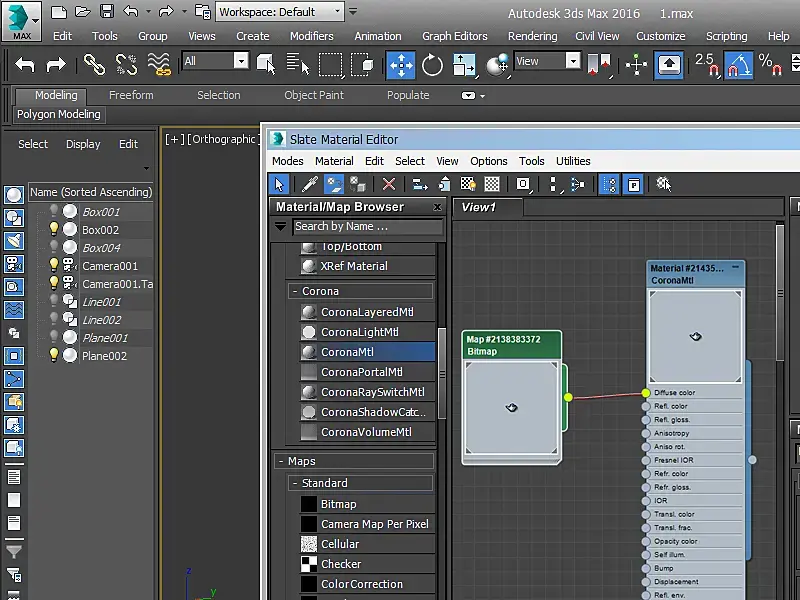
Task: Open the Workspace: Default dropdown
Action: 280,12
